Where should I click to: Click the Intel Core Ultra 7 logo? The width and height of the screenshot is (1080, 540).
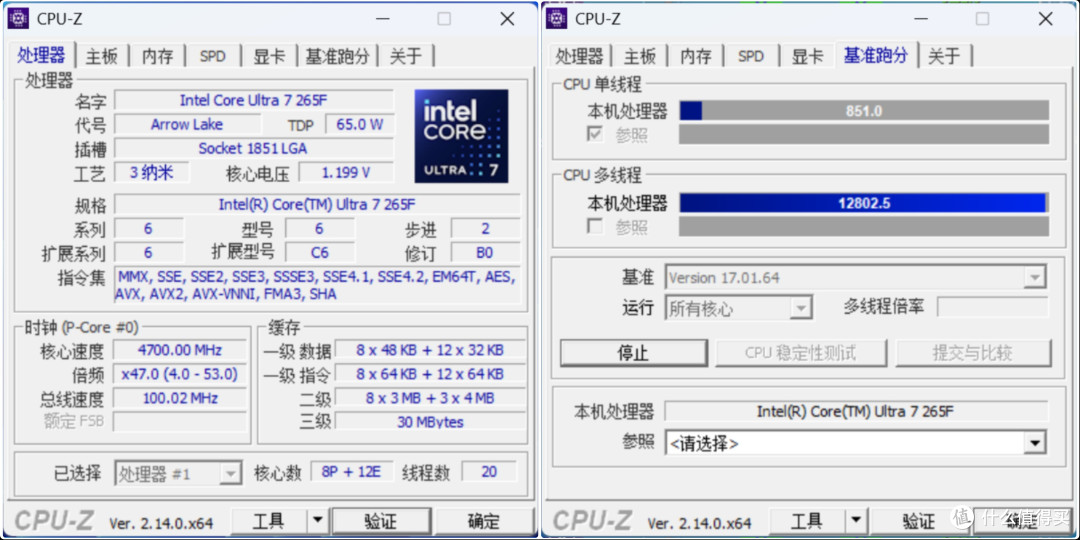click(x=461, y=136)
